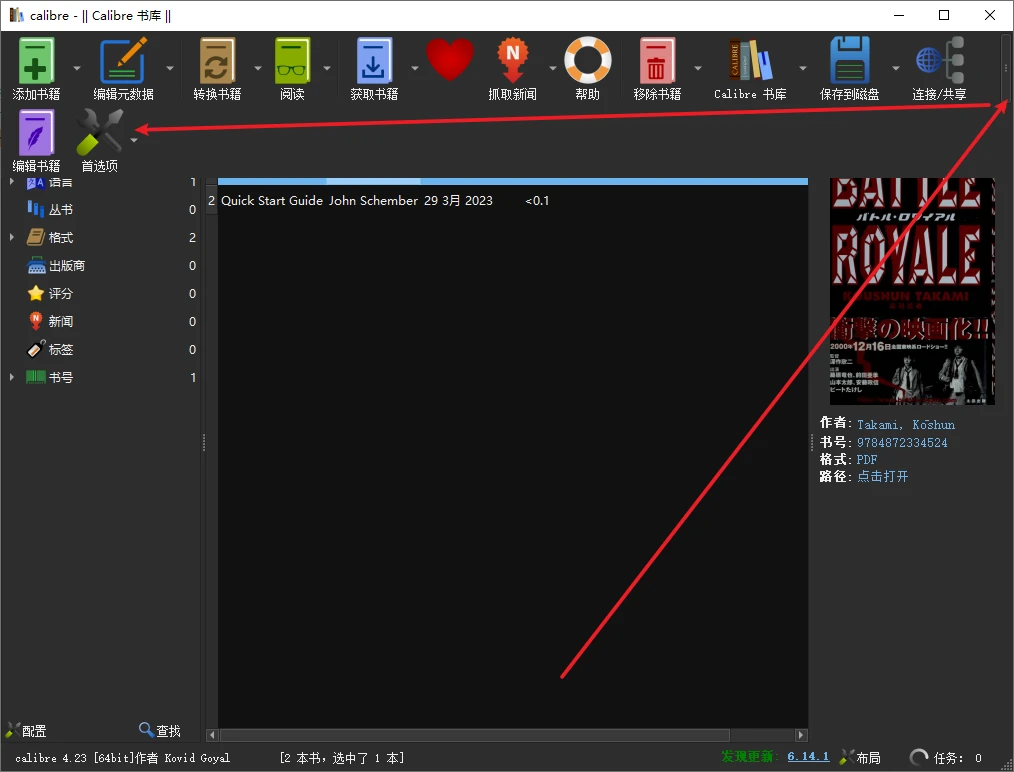Click the 布局 layout button
The height and width of the screenshot is (772, 1014).
(861, 757)
